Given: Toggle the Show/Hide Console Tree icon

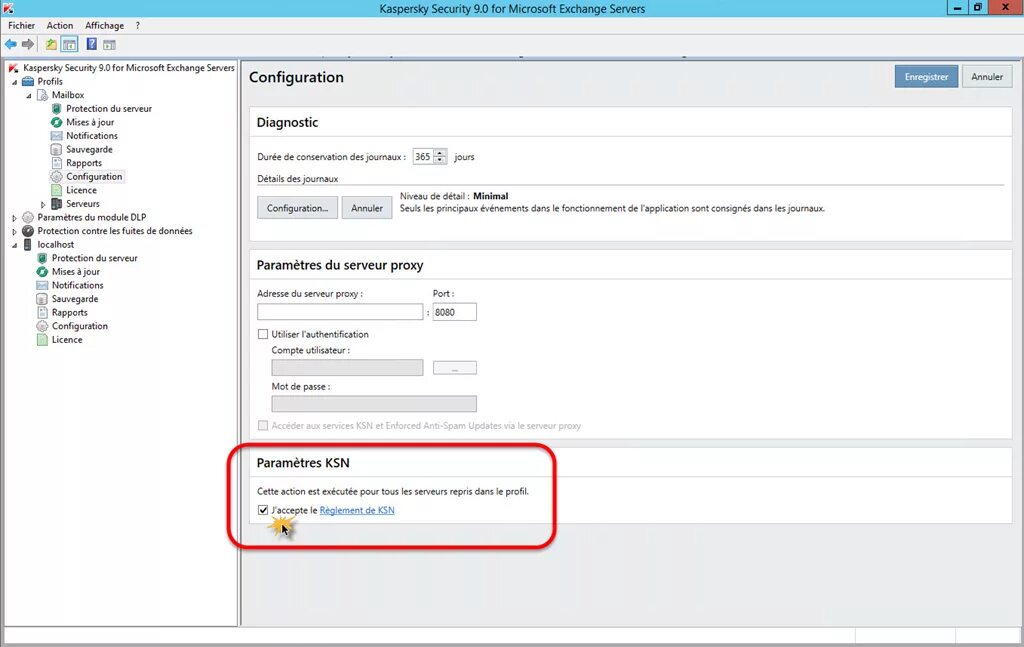Looking at the screenshot, I should [x=69, y=44].
